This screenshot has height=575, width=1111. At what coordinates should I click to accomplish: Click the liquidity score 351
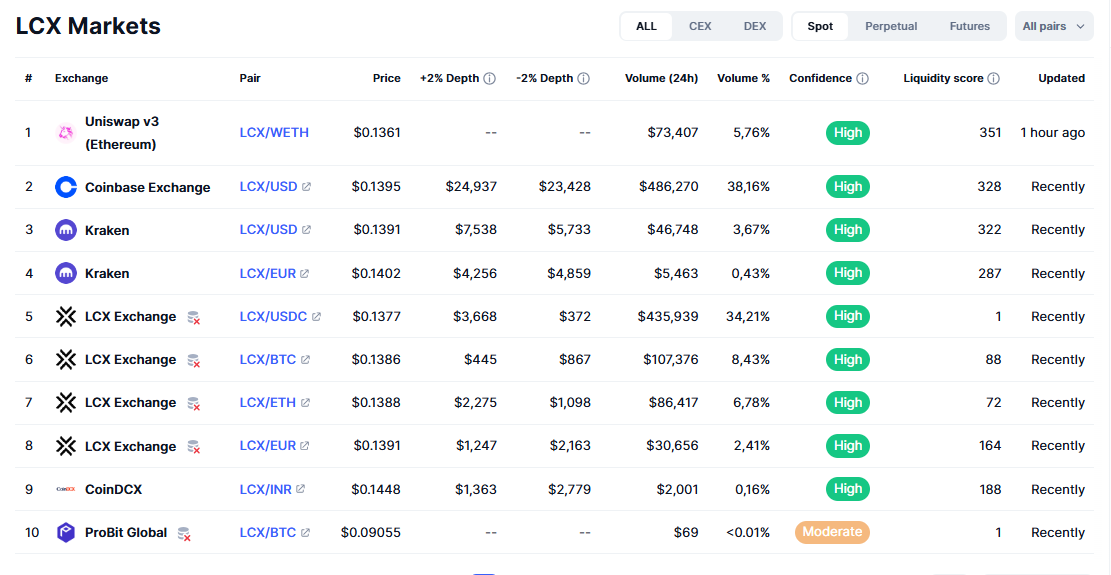[990, 132]
